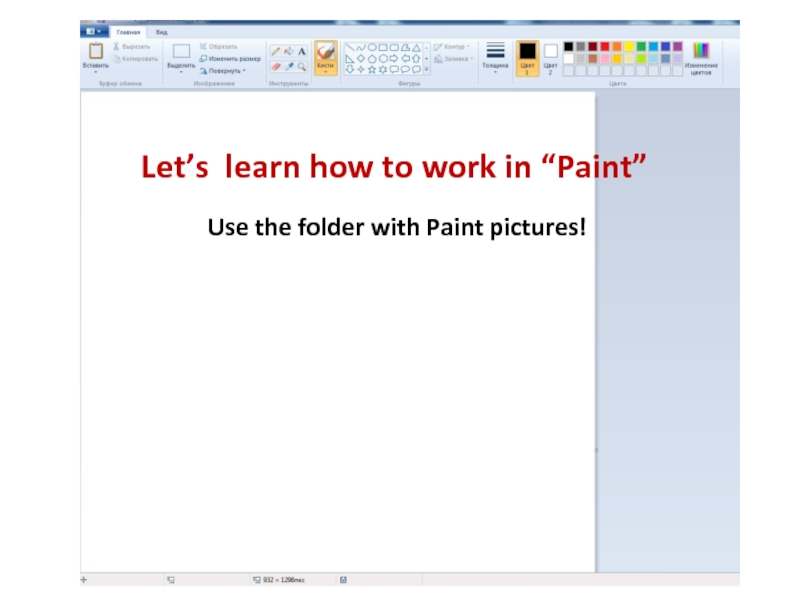Choose the Oval shape
Image resolution: width=800 pixels, height=600 pixels.
(372, 47)
